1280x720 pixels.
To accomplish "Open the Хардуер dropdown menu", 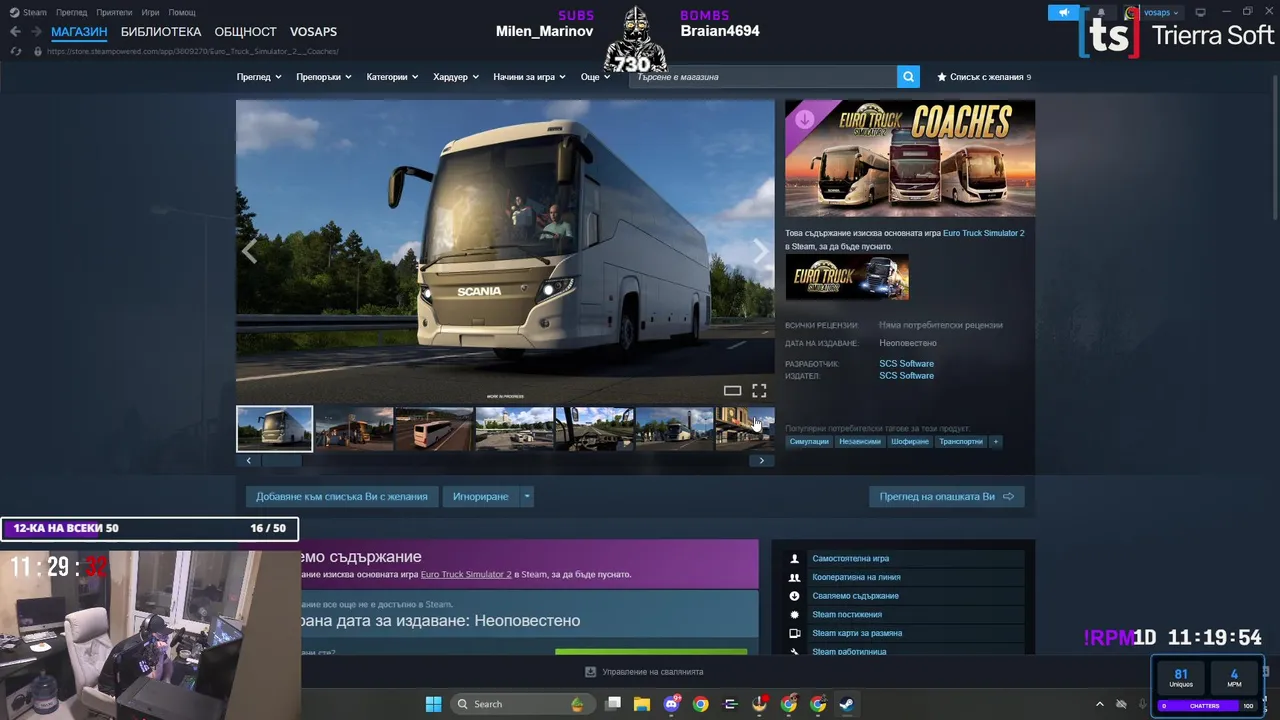I will 456,77.
